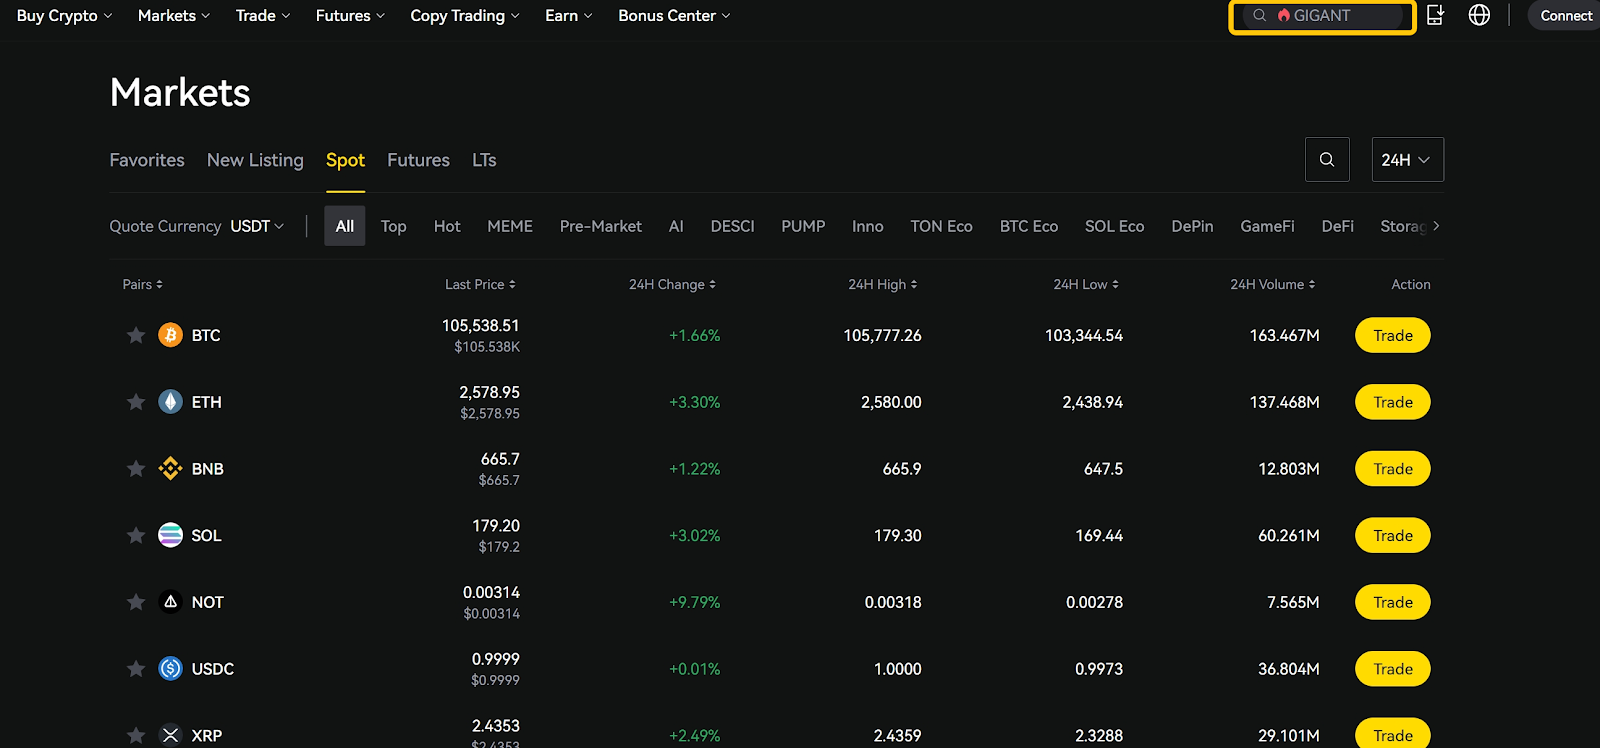This screenshot has width=1600, height=748.
Task: Favorite BTC with its star
Action: pyautogui.click(x=136, y=335)
